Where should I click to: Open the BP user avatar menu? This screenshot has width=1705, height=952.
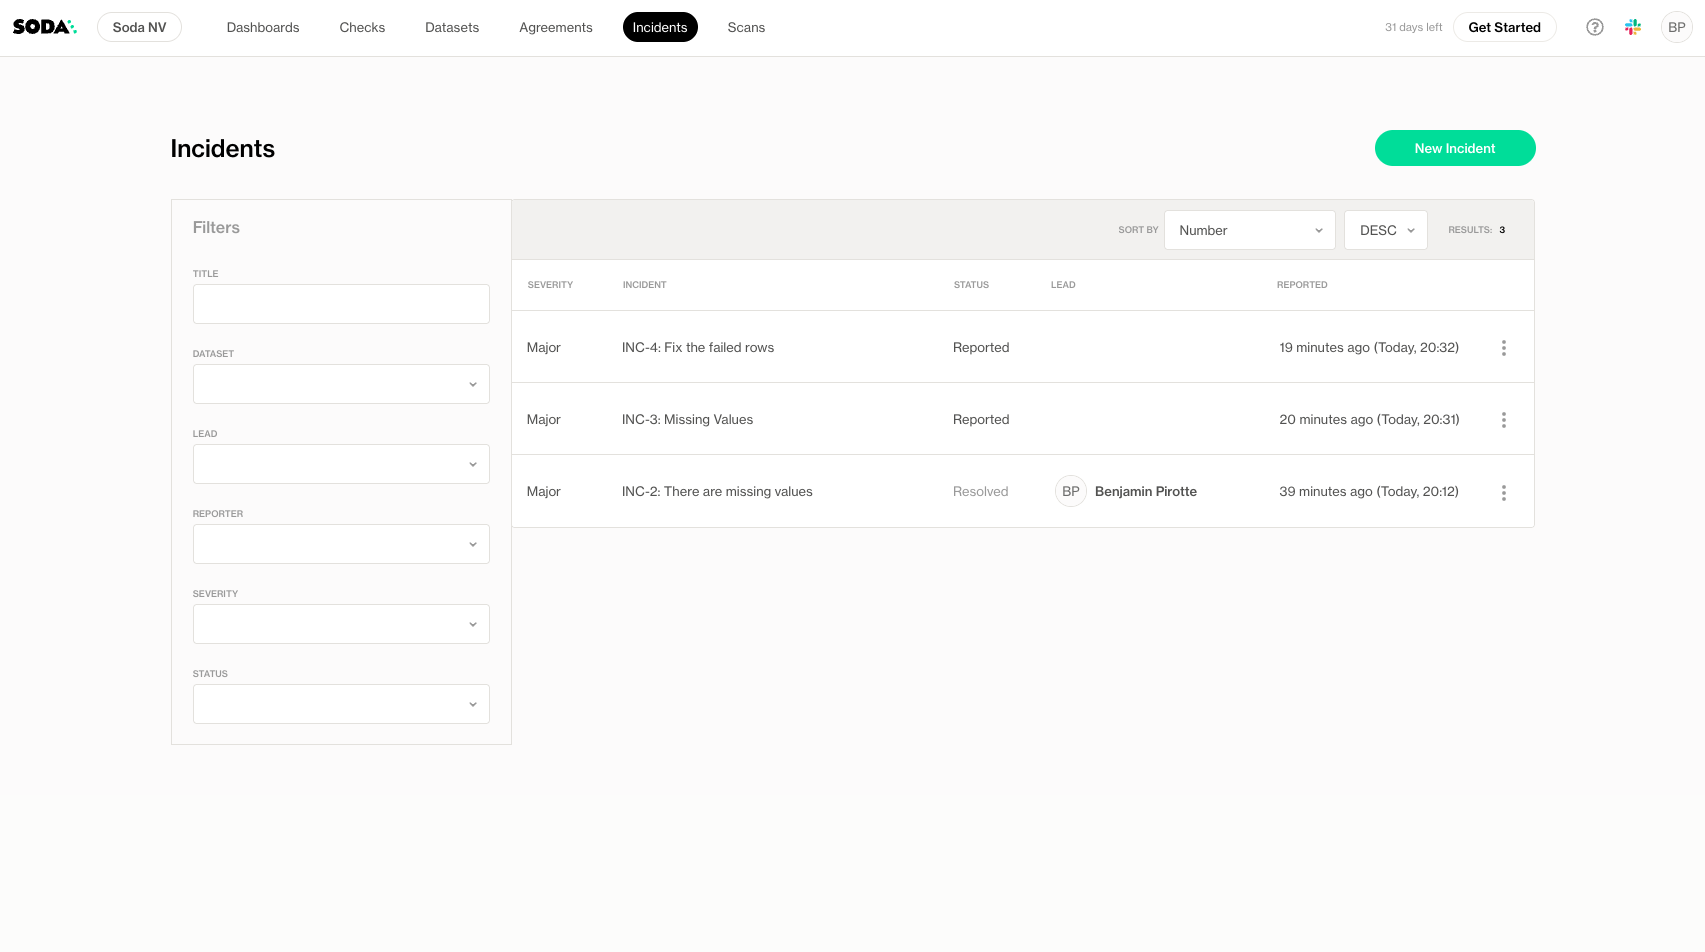[x=1676, y=27]
